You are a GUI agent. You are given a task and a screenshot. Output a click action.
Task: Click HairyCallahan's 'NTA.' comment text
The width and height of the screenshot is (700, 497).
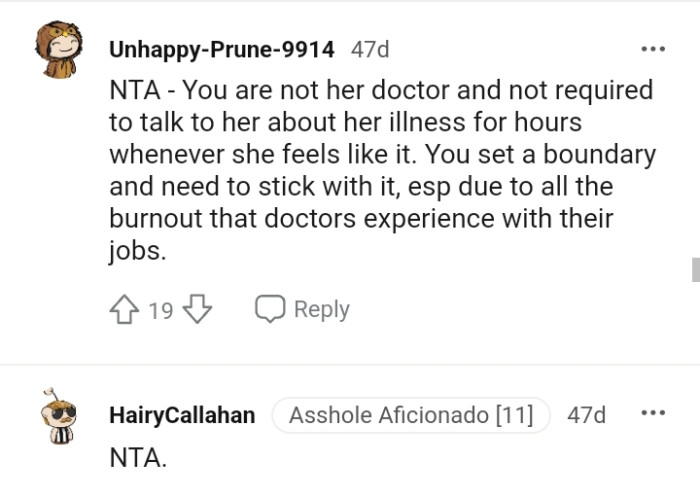[138, 458]
